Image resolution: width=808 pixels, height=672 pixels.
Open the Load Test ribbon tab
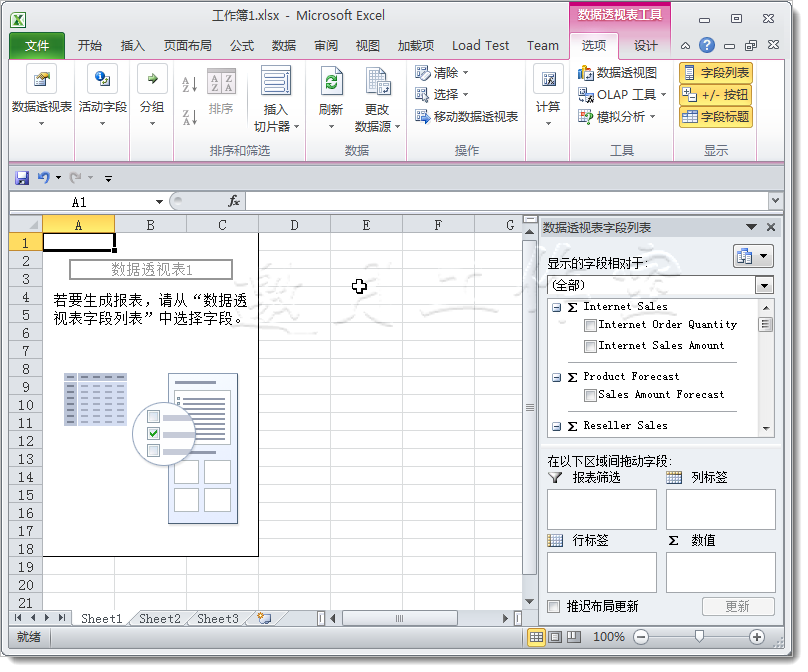click(480, 46)
